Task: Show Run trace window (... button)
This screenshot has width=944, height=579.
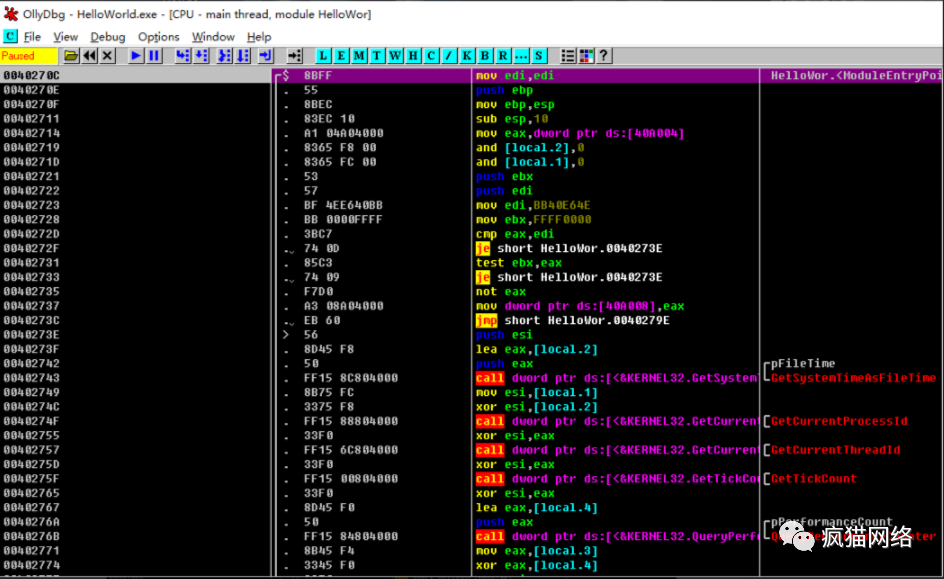Action: [x=521, y=56]
